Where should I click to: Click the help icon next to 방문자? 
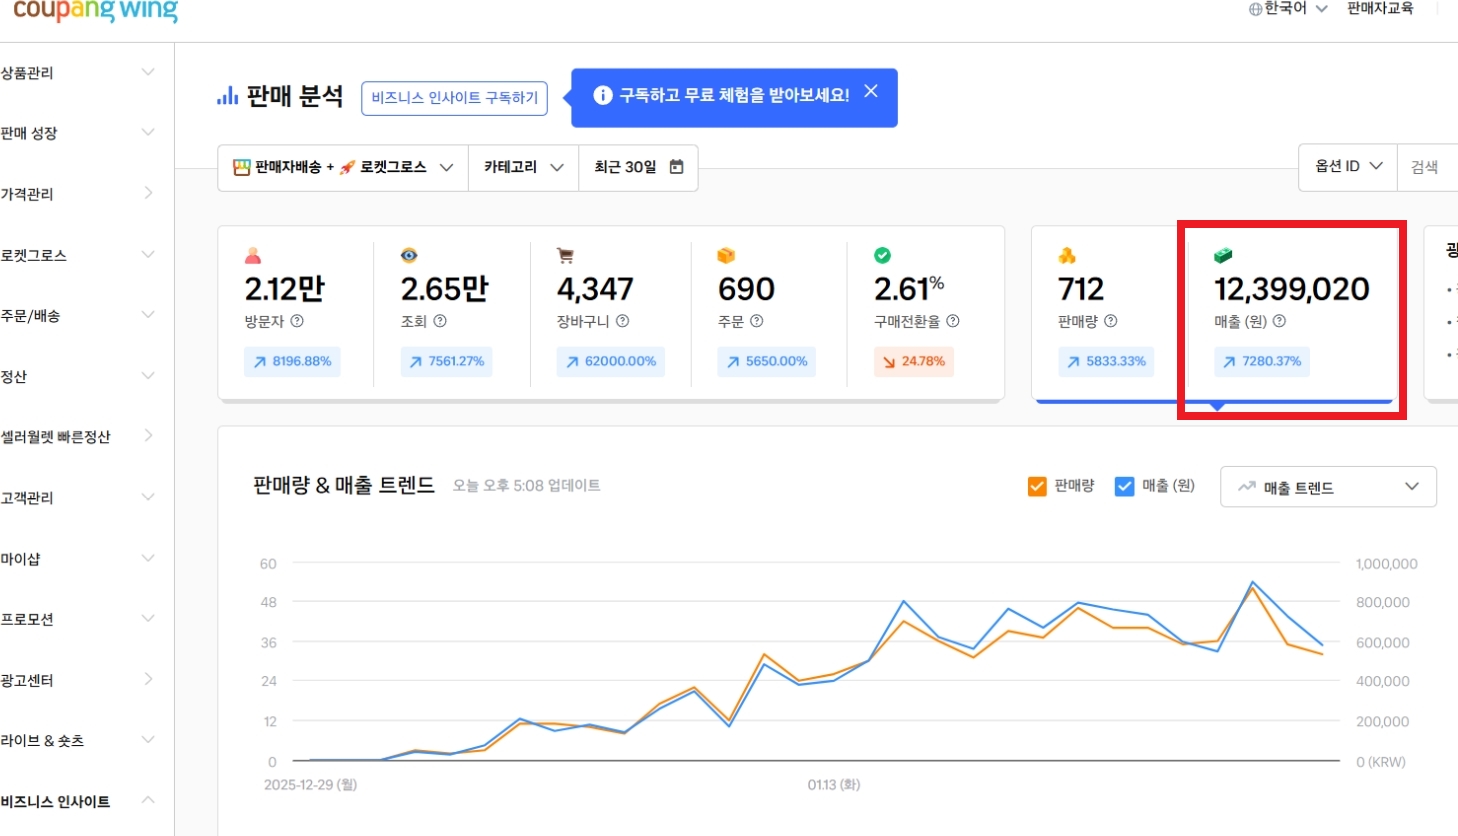[x=297, y=321]
